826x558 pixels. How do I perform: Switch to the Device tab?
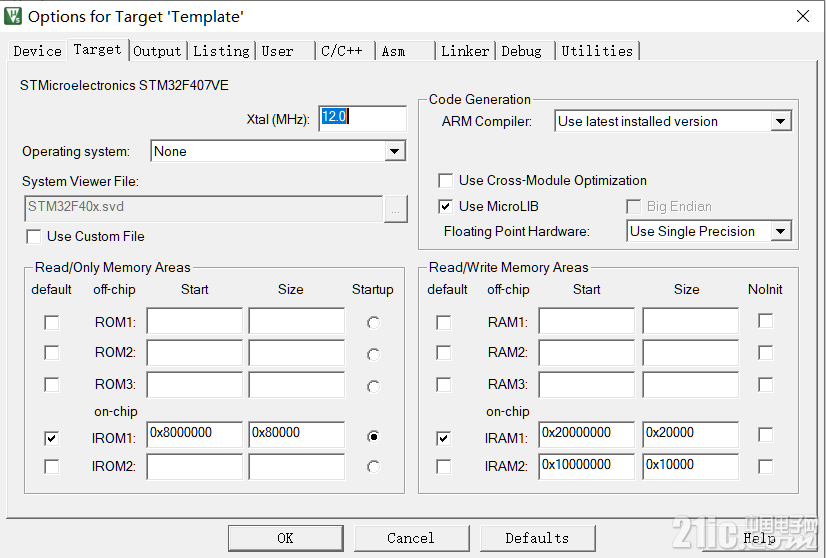coord(37,51)
